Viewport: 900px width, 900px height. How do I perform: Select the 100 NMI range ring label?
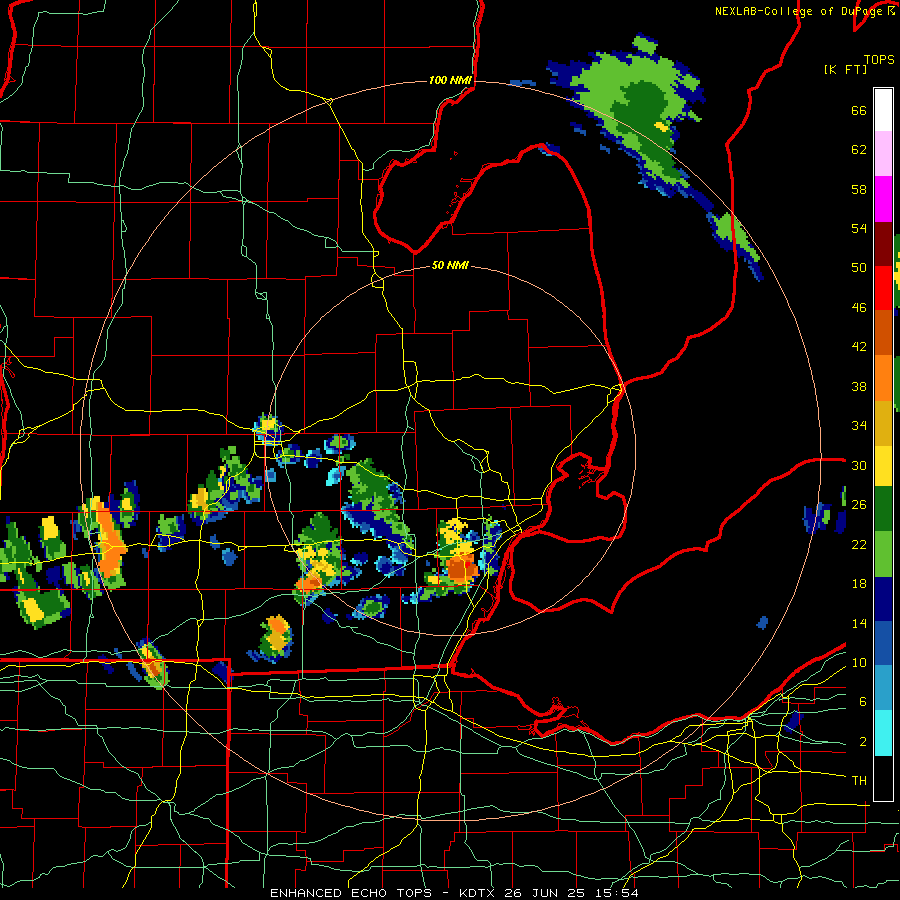450,80
